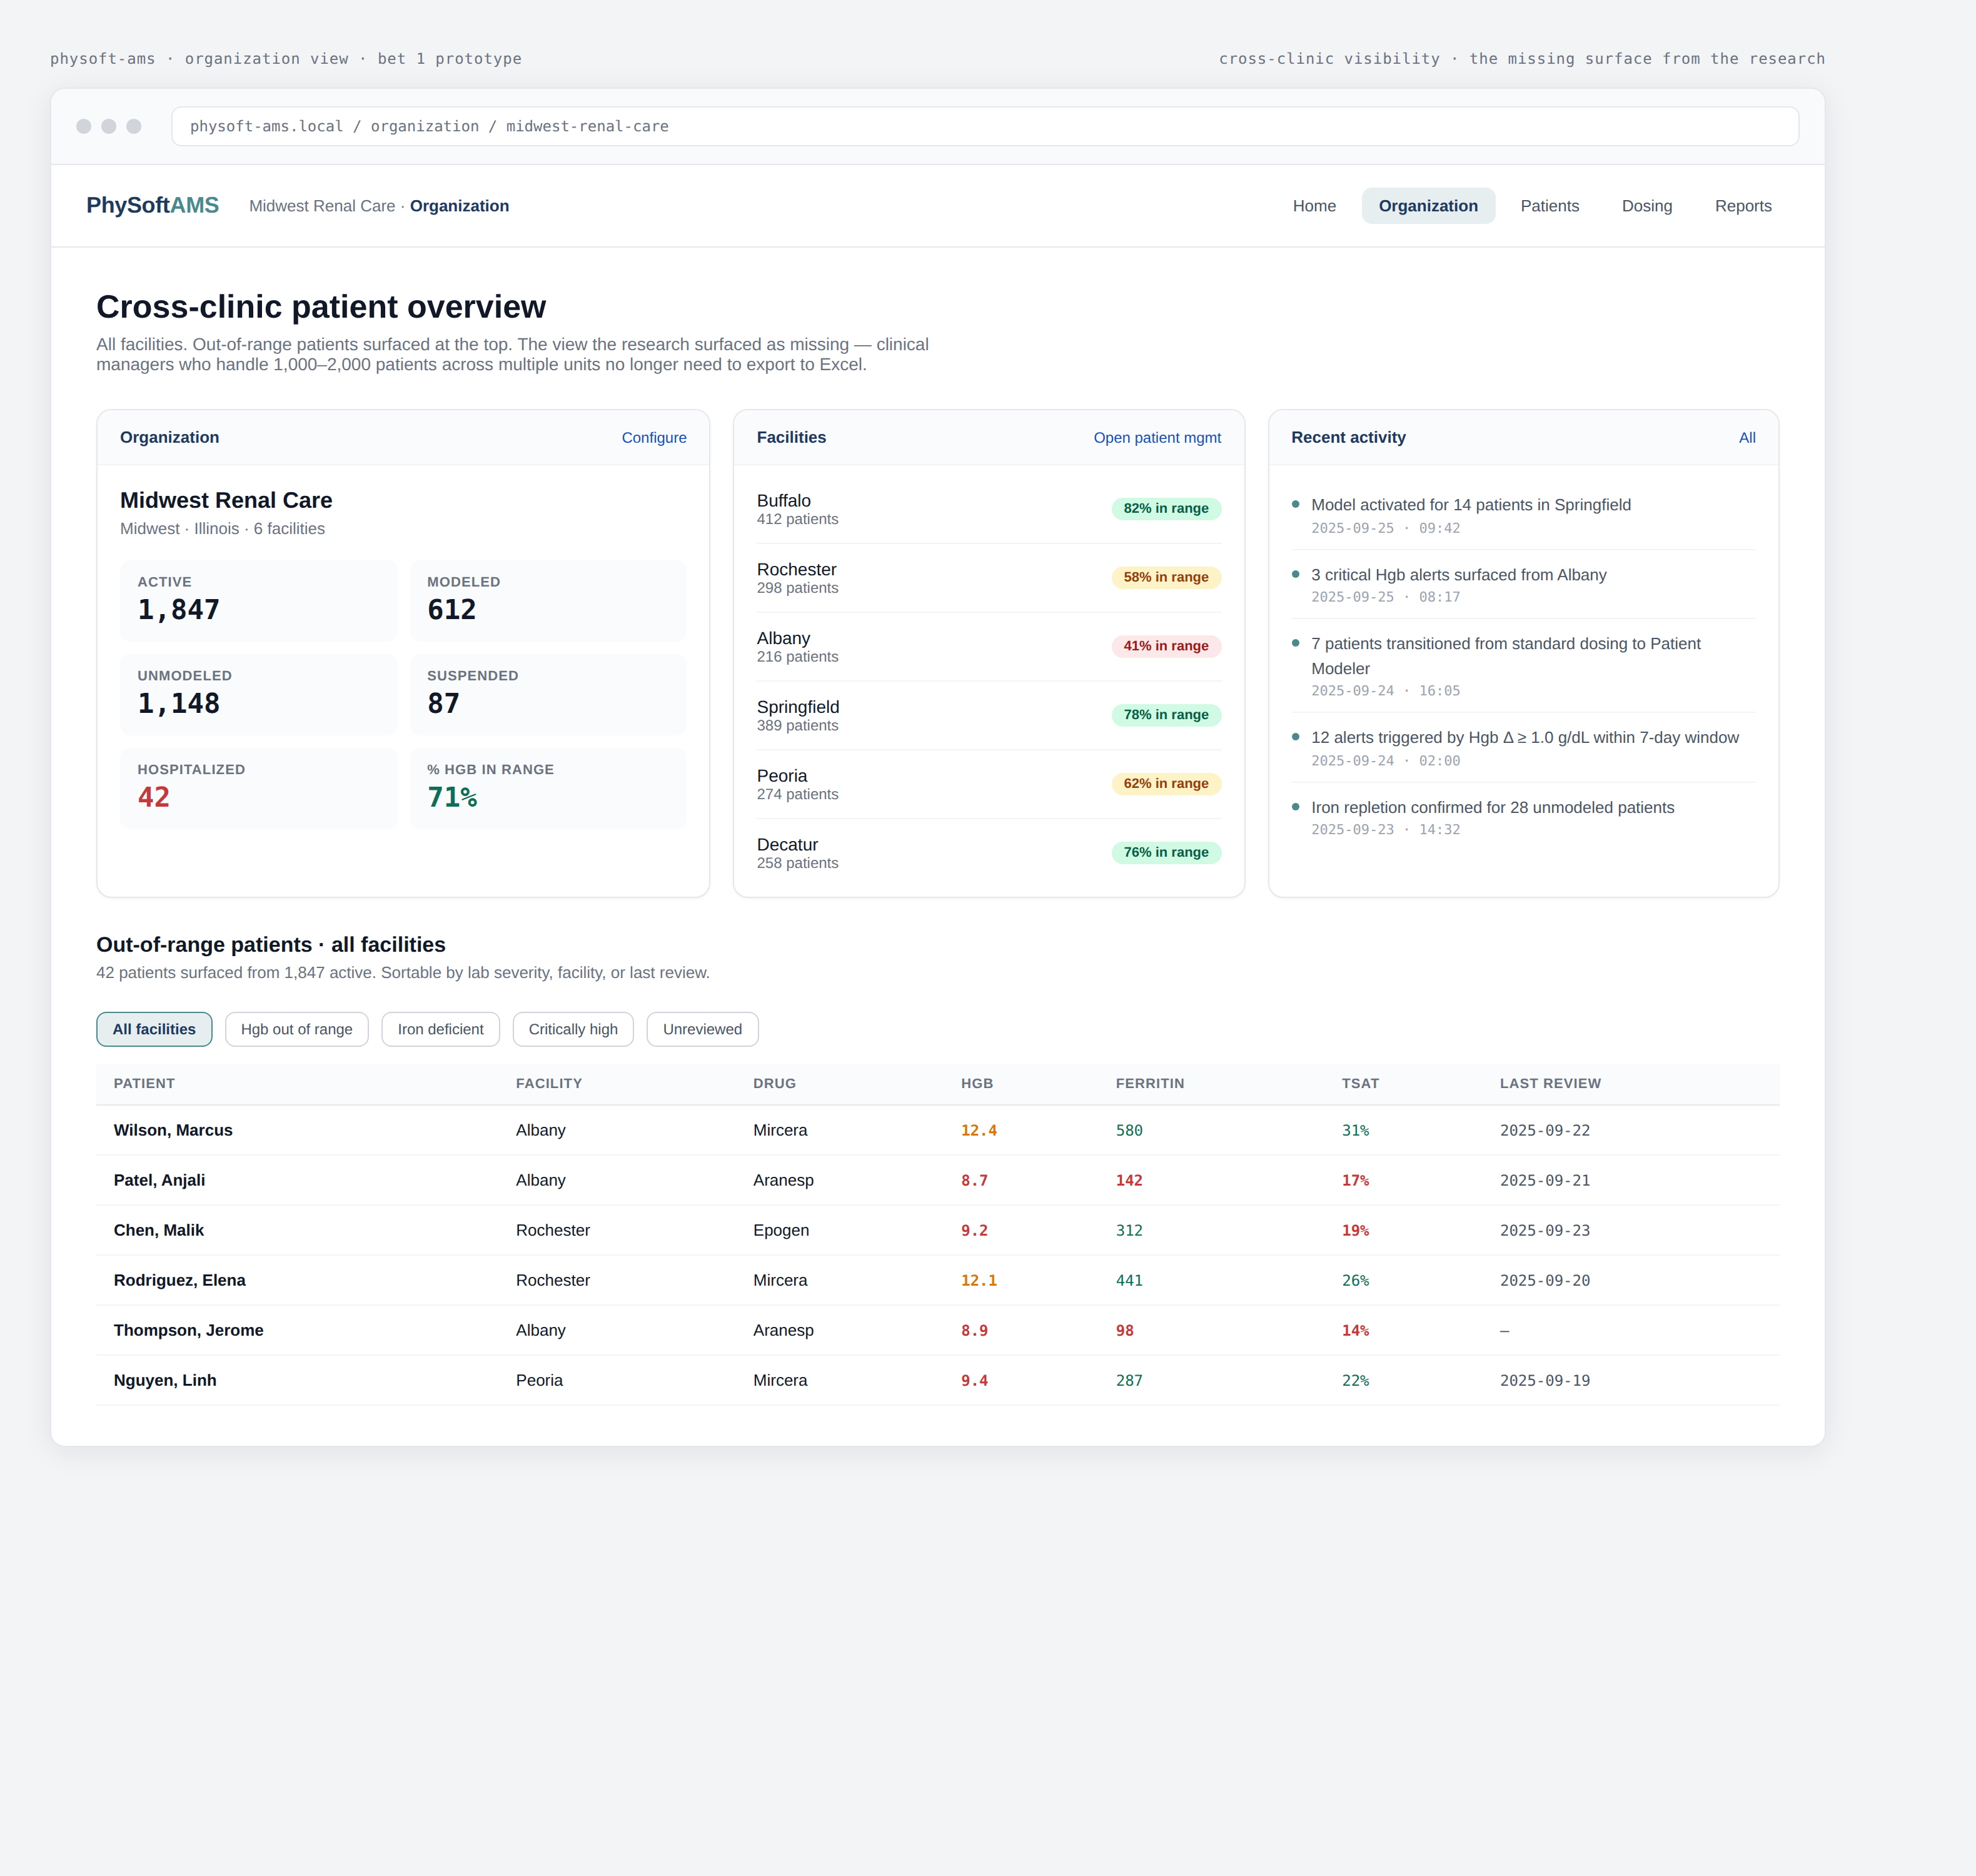Viewport: 1976px width, 1876px height.
Task: Sort by the Facility column header
Action: [548, 1083]
